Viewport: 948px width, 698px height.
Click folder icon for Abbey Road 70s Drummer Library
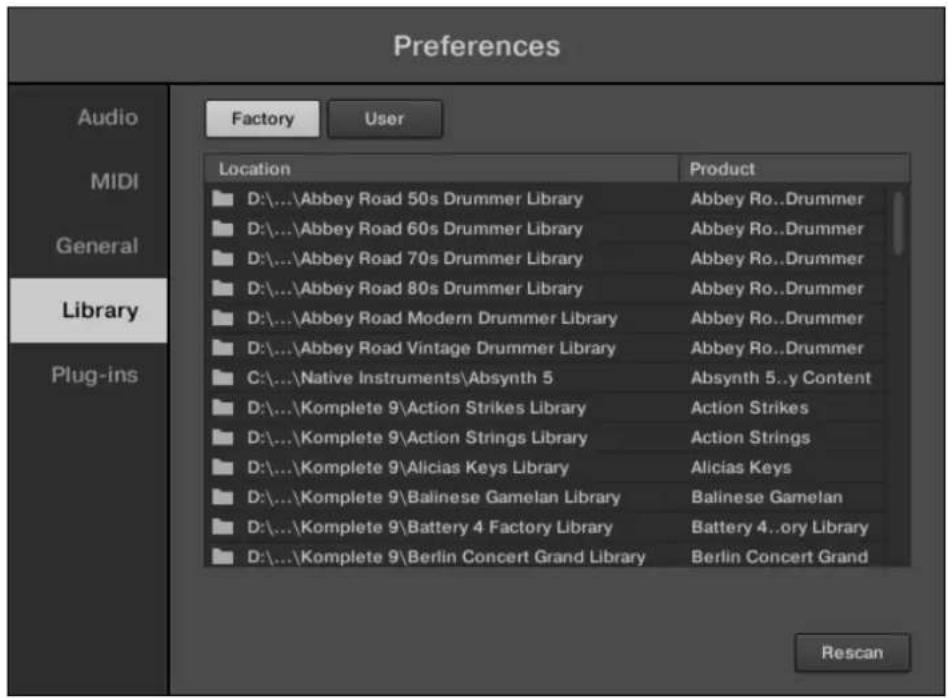(222, 258)
